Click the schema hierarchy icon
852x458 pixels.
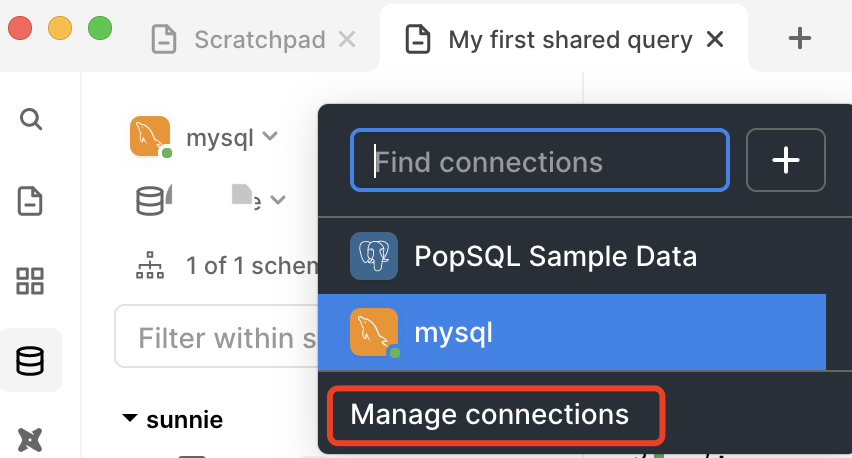pos(151,266)
